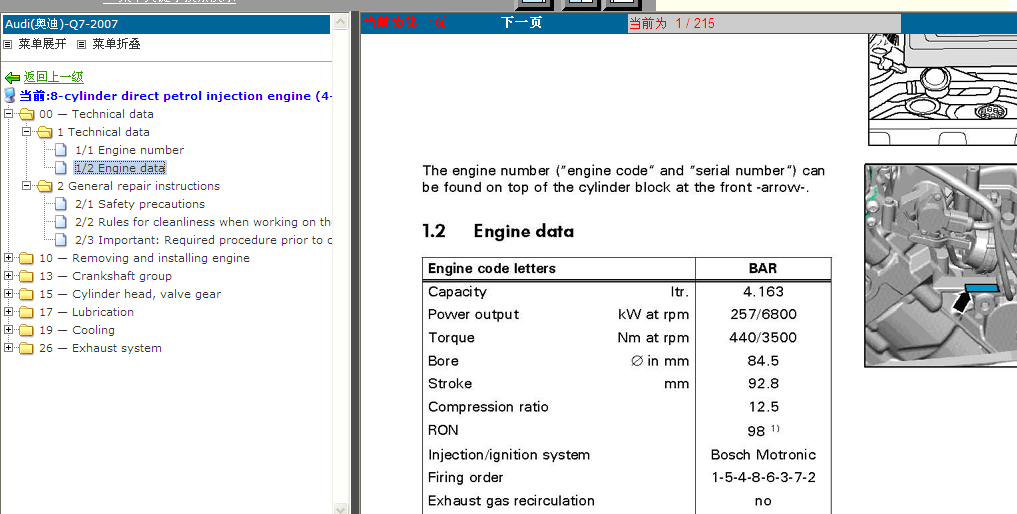Expand the 26 — Exhaust system node

[8, 348]
